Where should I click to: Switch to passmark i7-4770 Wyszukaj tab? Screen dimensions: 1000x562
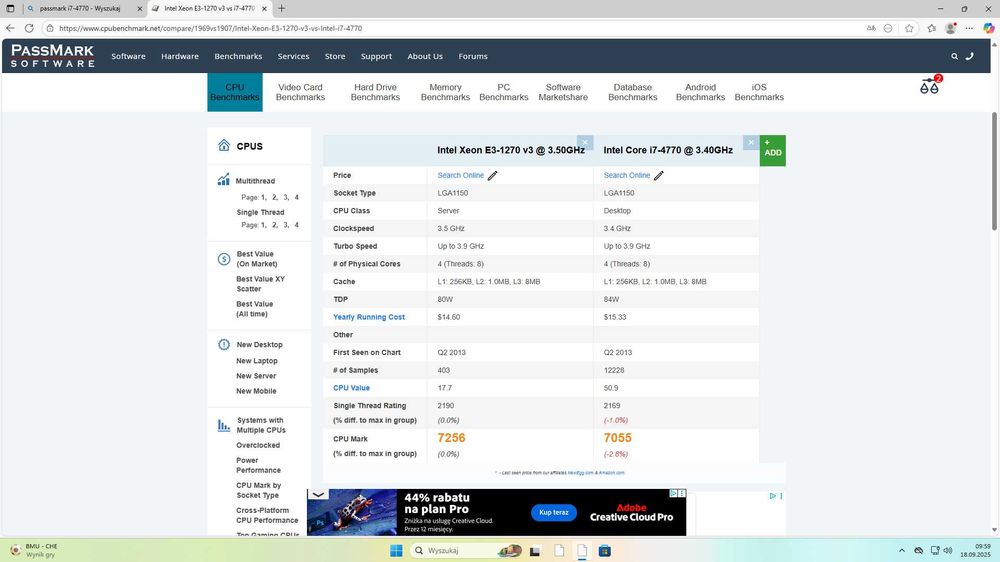click(81, 8)
